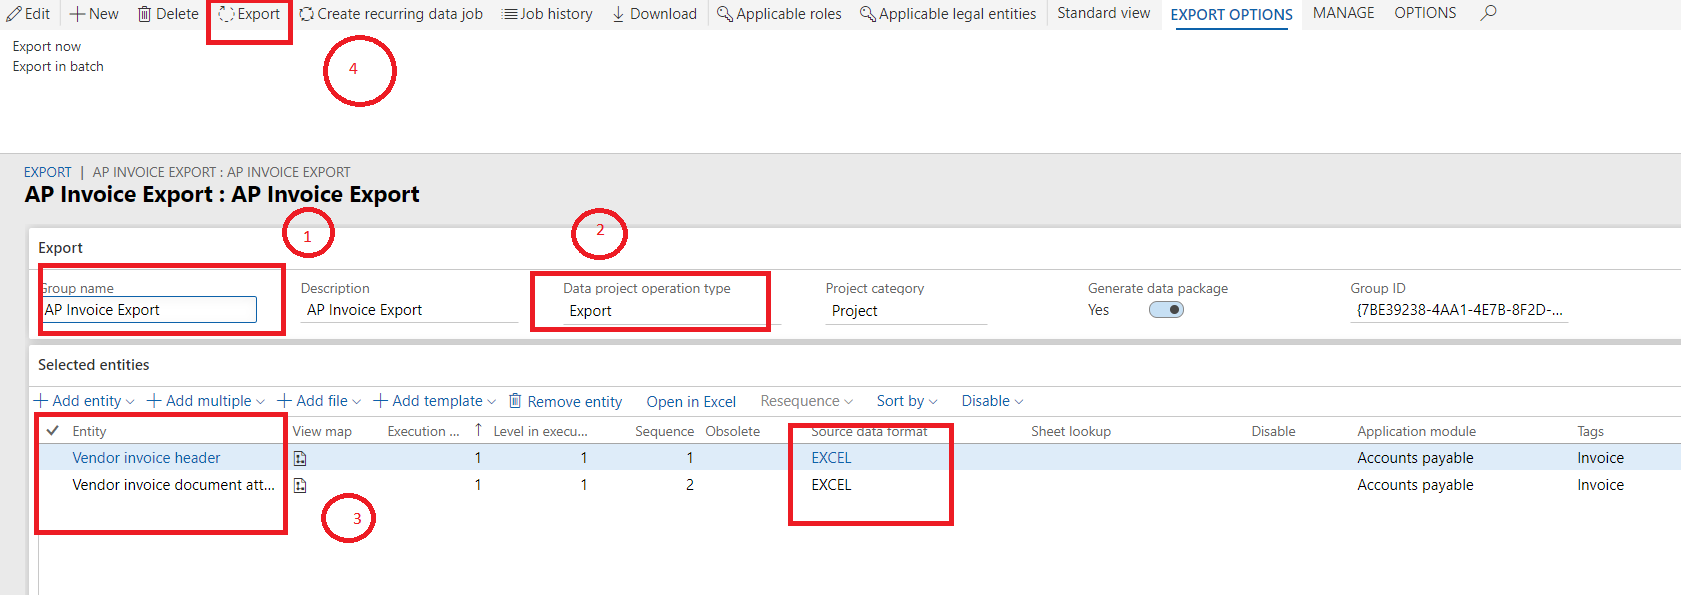Select all rows checkmark in Entity header

pos(53,431)
